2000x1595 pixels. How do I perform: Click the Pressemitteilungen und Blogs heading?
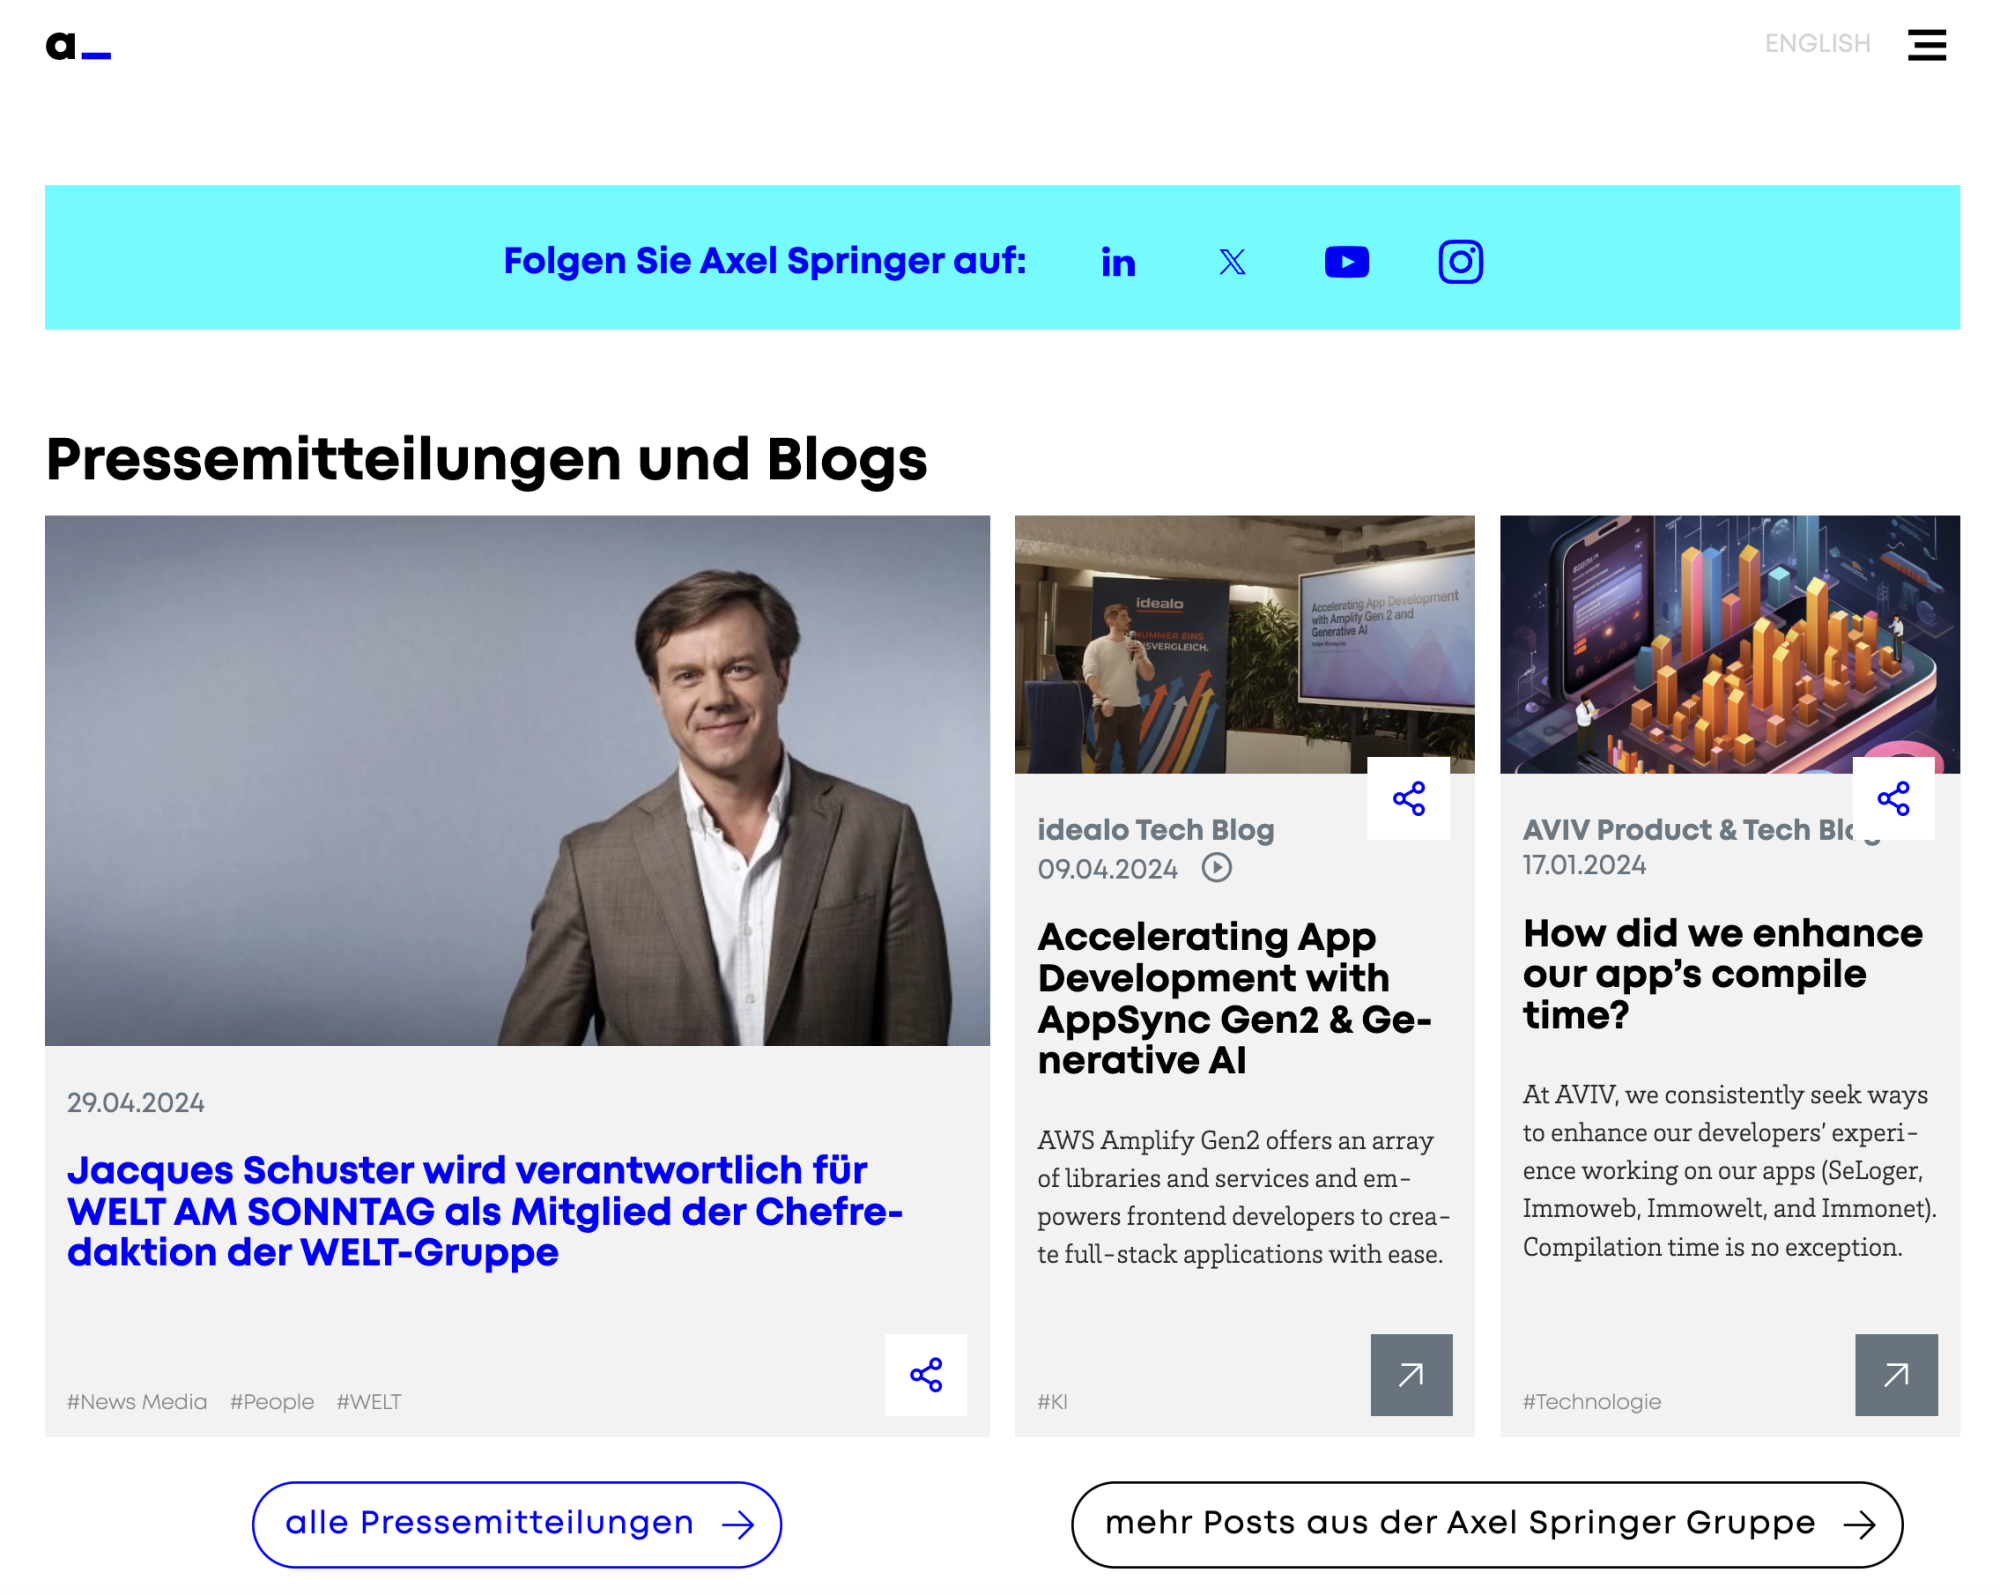coord(486,459)
